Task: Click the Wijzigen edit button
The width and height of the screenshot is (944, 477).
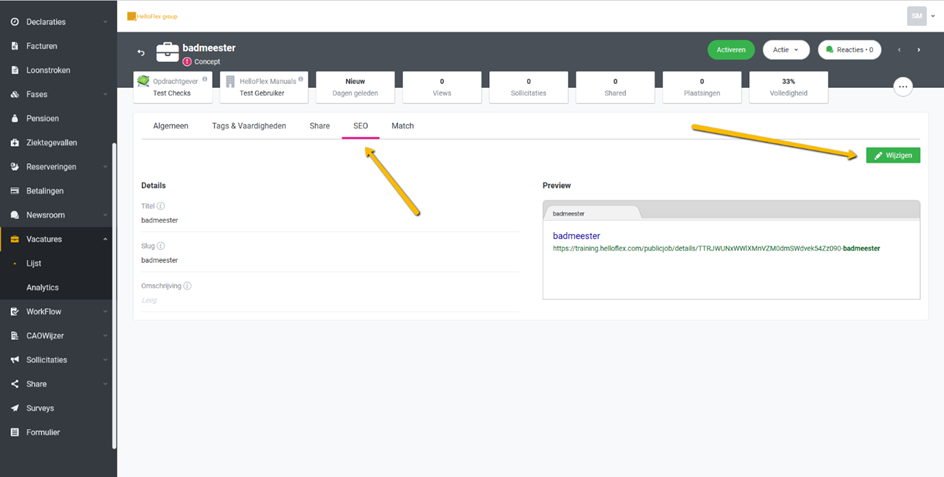Action: (893, 156)
